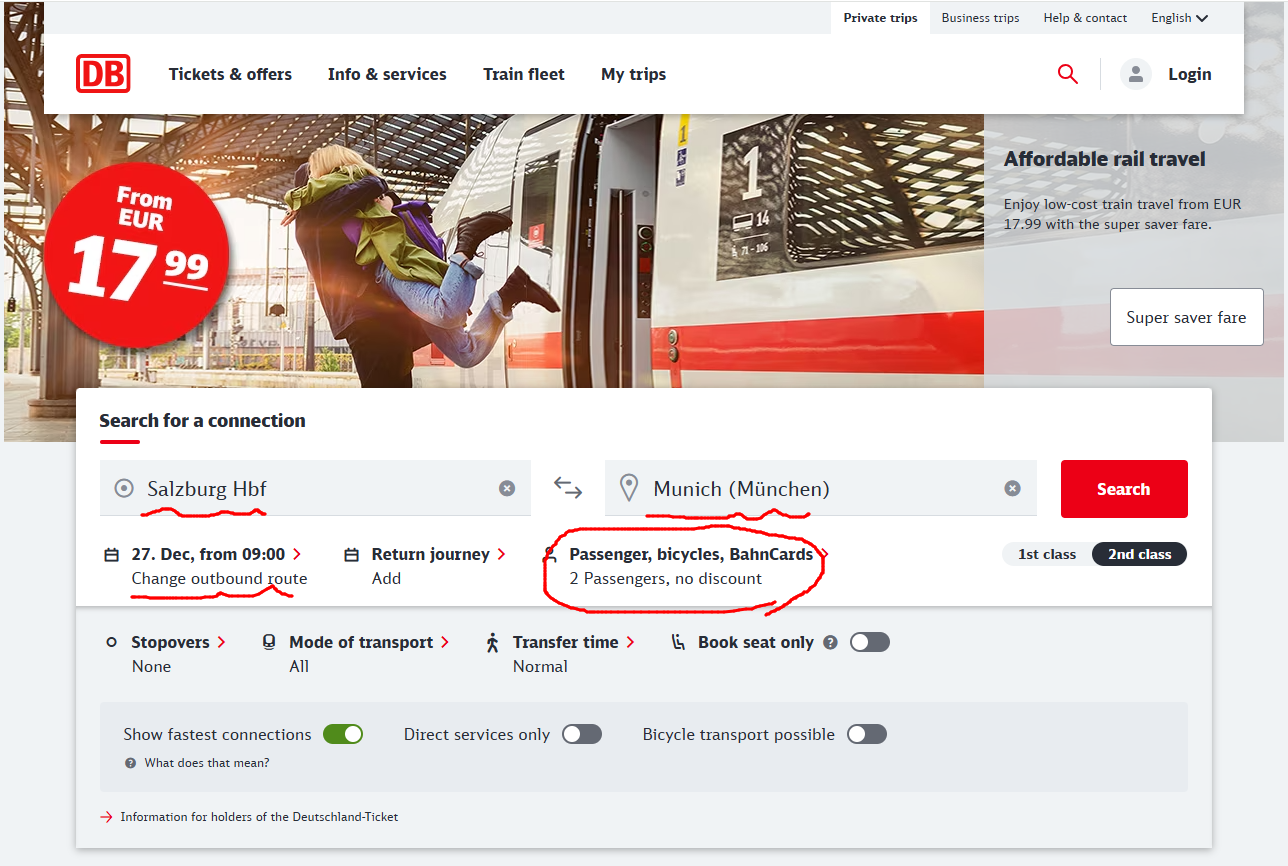Enable Direct services only switch
This screenshot has width=1288, height=866.
coord(582,734)
